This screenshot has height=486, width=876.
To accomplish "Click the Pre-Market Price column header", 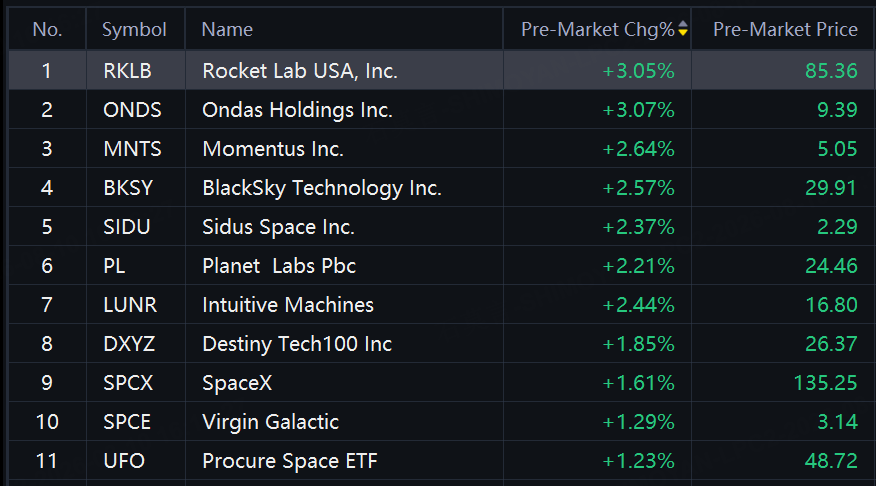I will point(785,29).
